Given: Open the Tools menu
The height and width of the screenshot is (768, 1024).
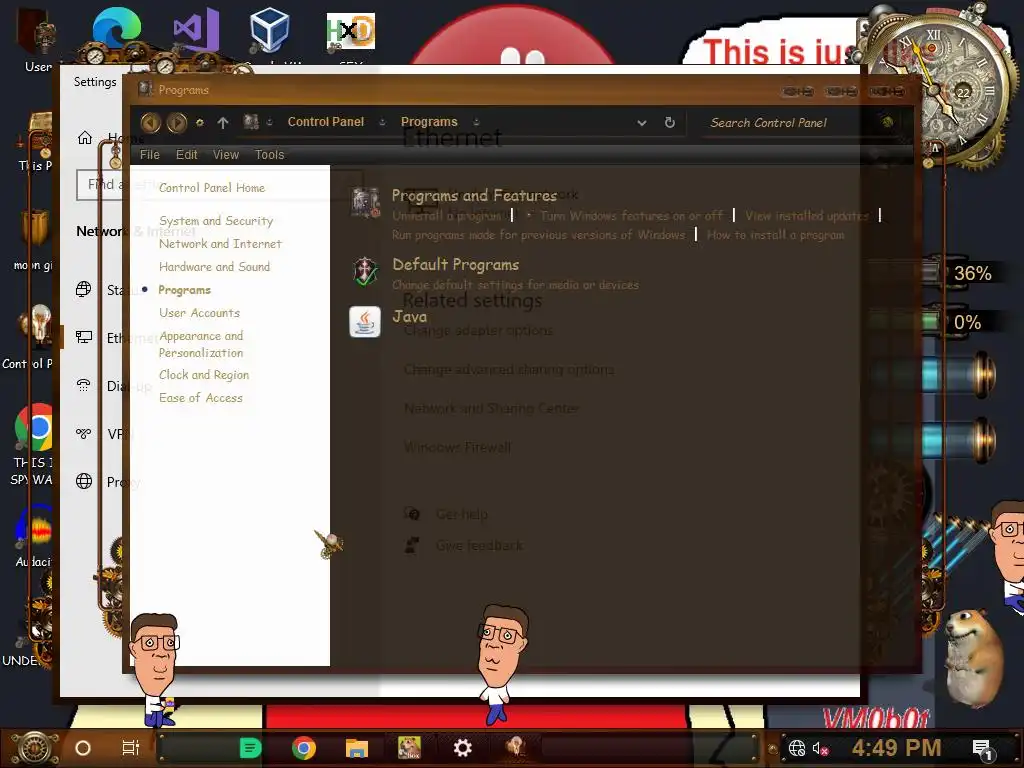Looking at the screenshot, I should [x=270, y=155].
